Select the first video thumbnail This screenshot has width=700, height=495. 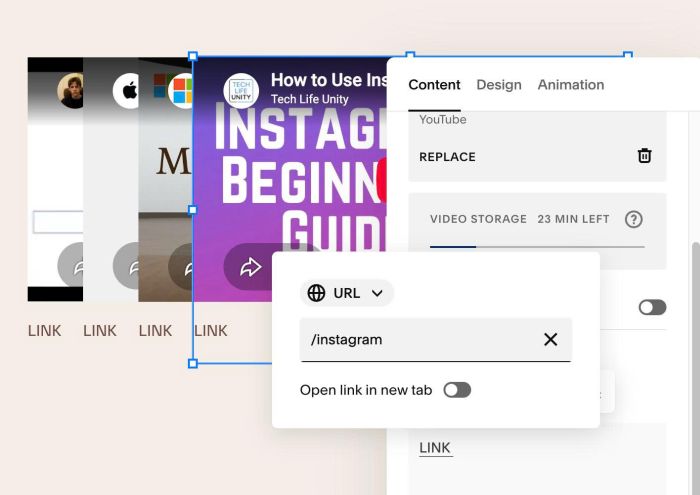(55, 179)
